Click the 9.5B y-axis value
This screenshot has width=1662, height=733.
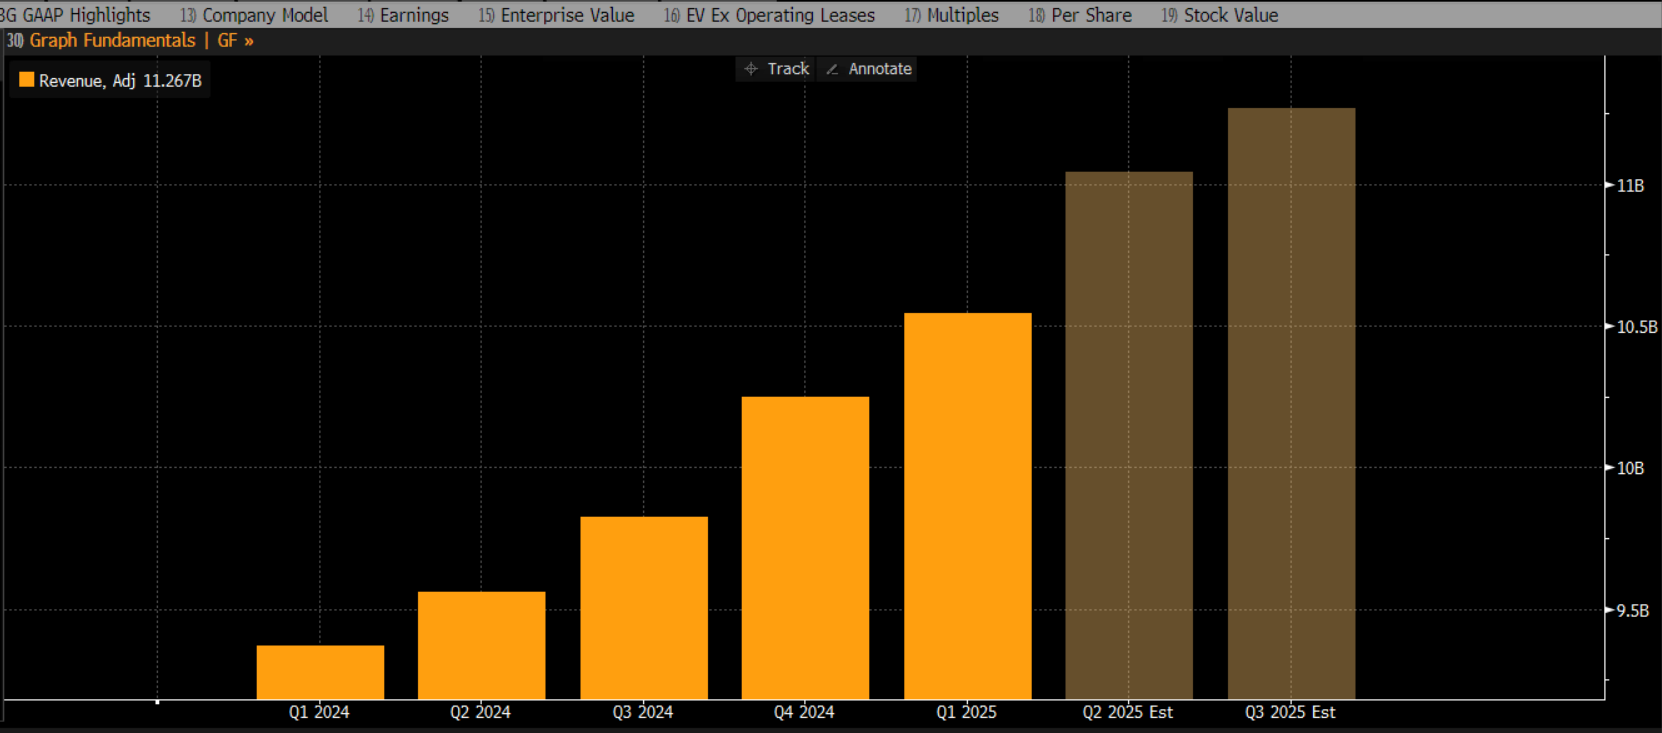pyautogui.click(x=1633, y=610)
